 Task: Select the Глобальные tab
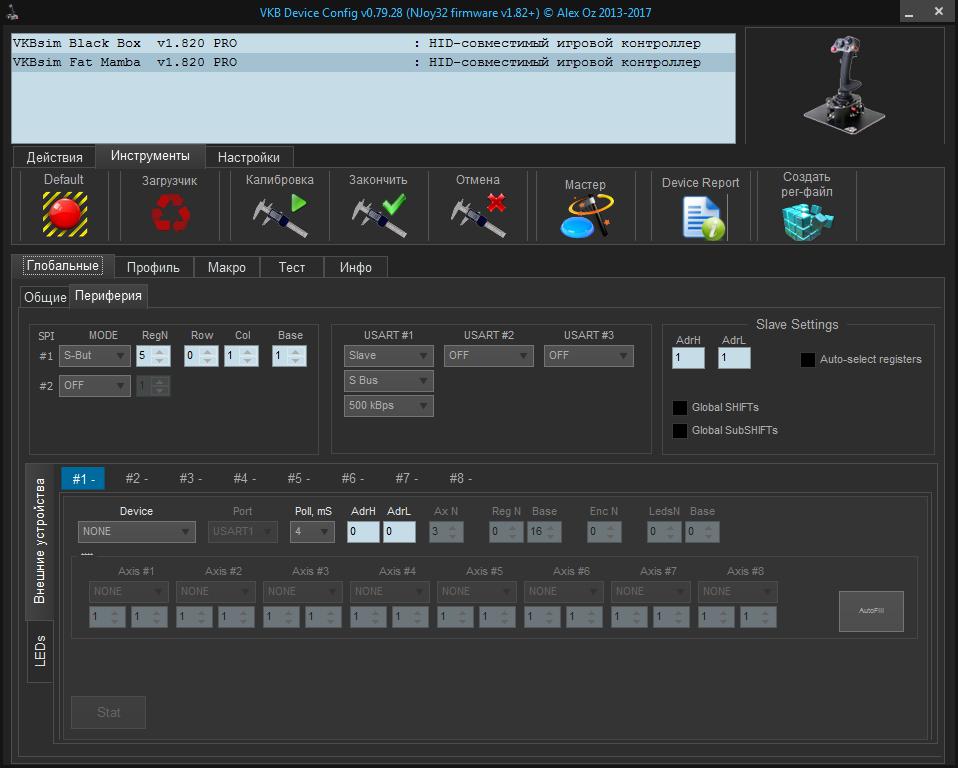tap(63, 266)
